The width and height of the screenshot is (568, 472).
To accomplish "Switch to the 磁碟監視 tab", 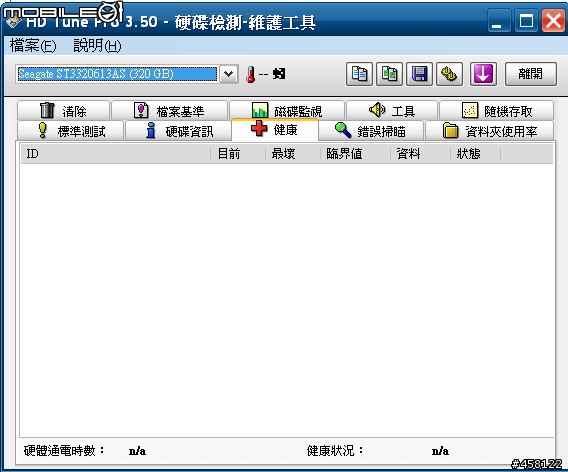I will pos(287,110).
